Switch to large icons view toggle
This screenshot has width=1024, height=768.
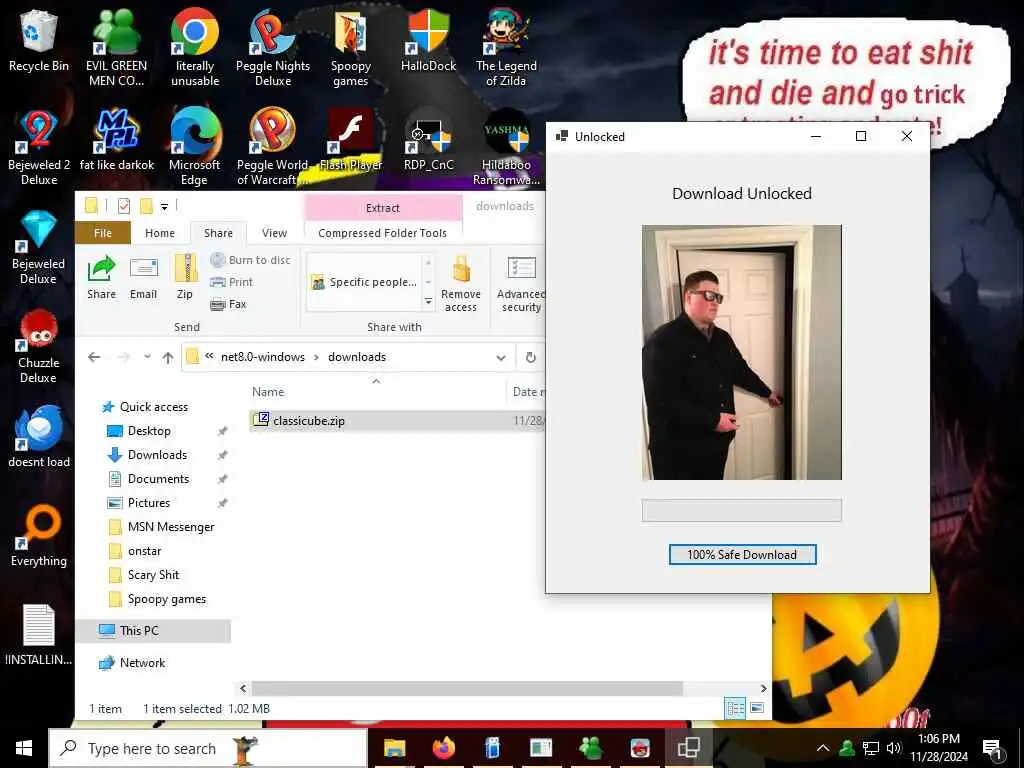coord(757,708)
